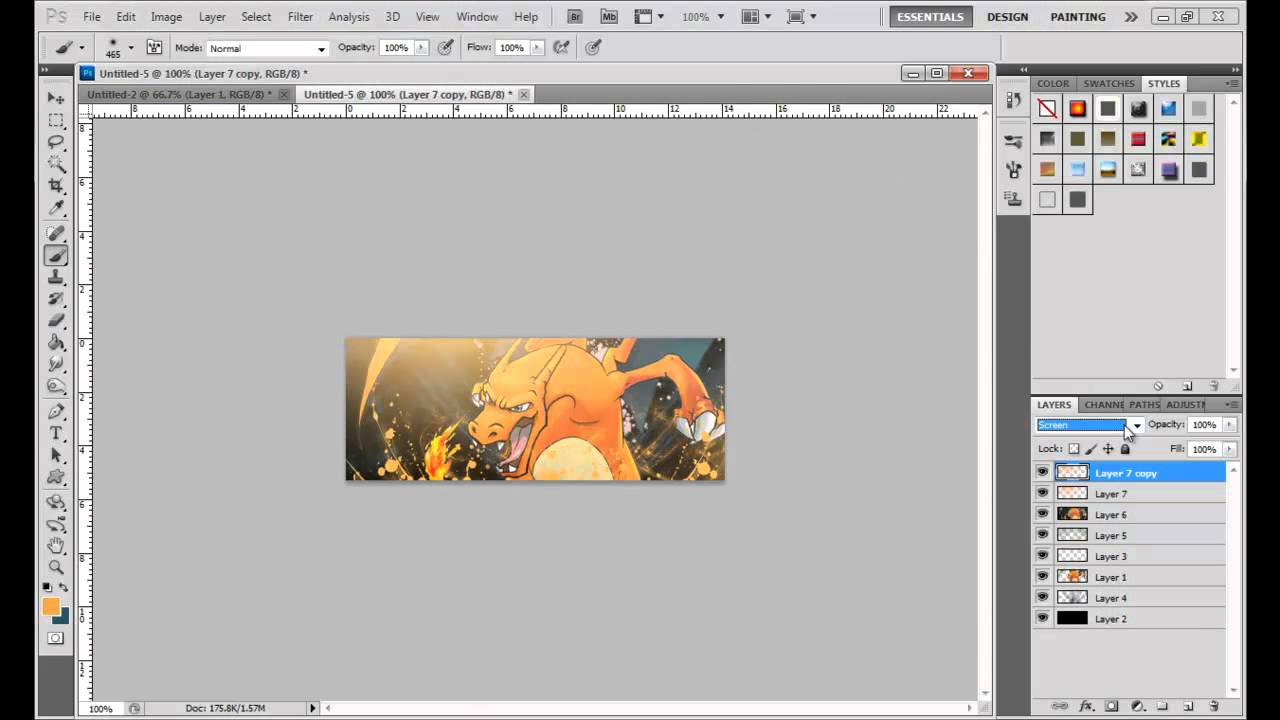Screen dimensions: 1280x720
Task: Select the Design workspace
Action: coord(1007,17)
